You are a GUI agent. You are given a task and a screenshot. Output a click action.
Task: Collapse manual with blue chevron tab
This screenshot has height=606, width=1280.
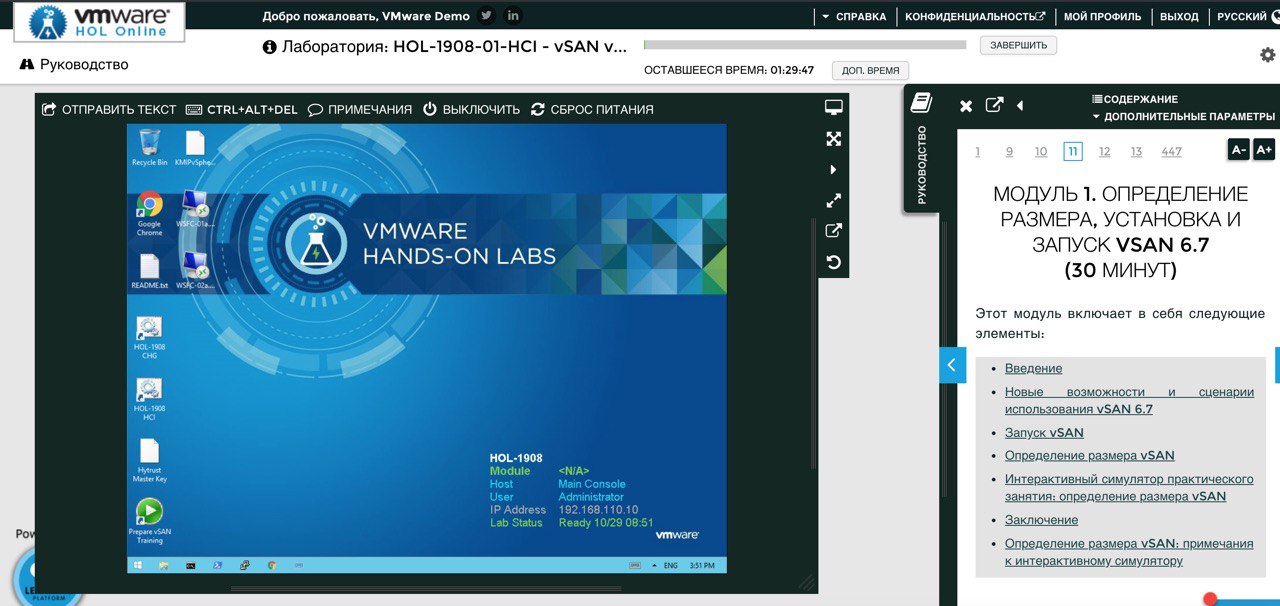click(x=952, y=365)
